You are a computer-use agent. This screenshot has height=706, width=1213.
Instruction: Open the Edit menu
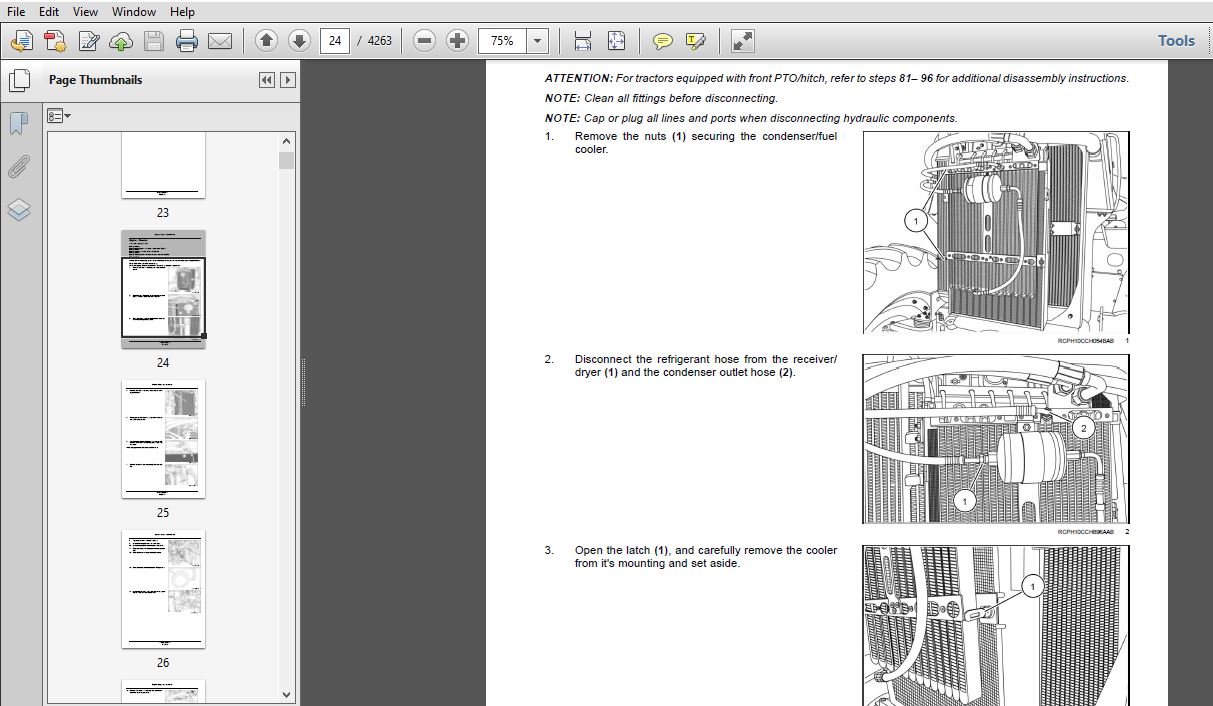point(49,12)
